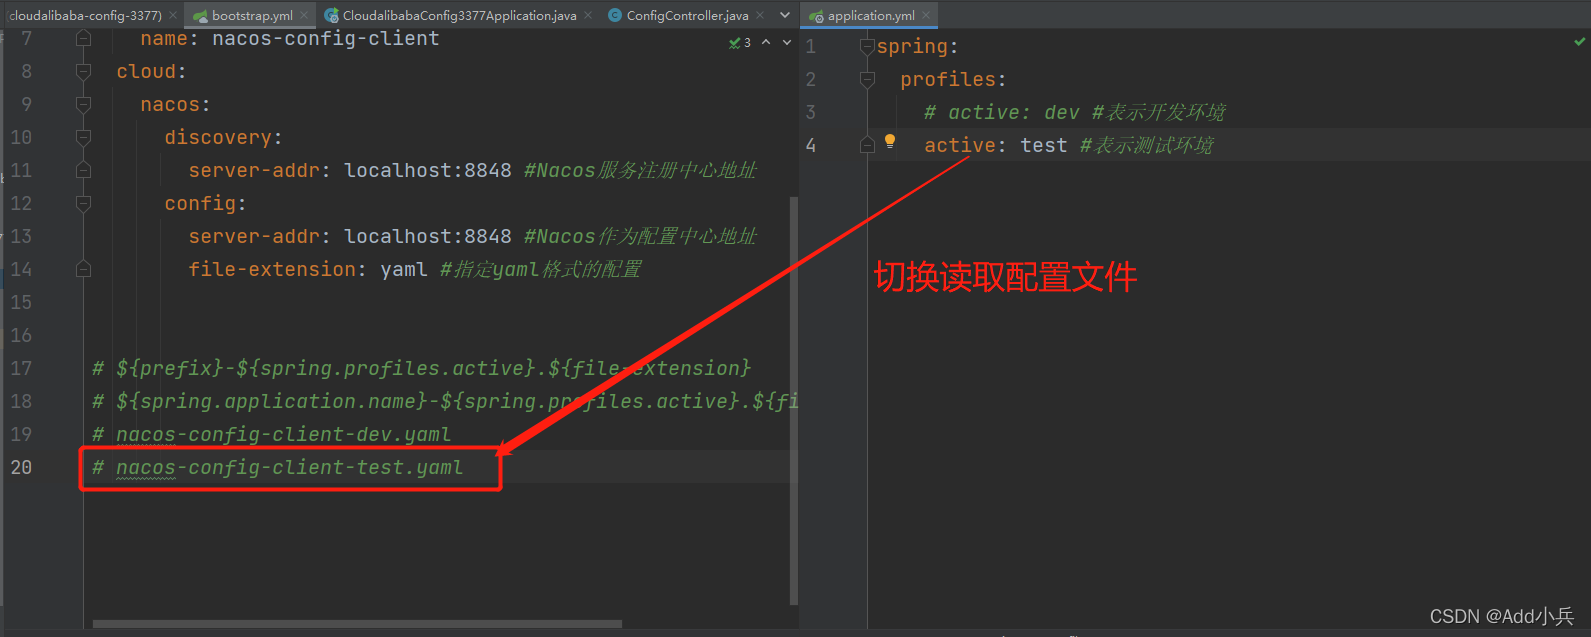Click the 'nacos-config-client-test.yaml' comment line

[x=278, y=467]
